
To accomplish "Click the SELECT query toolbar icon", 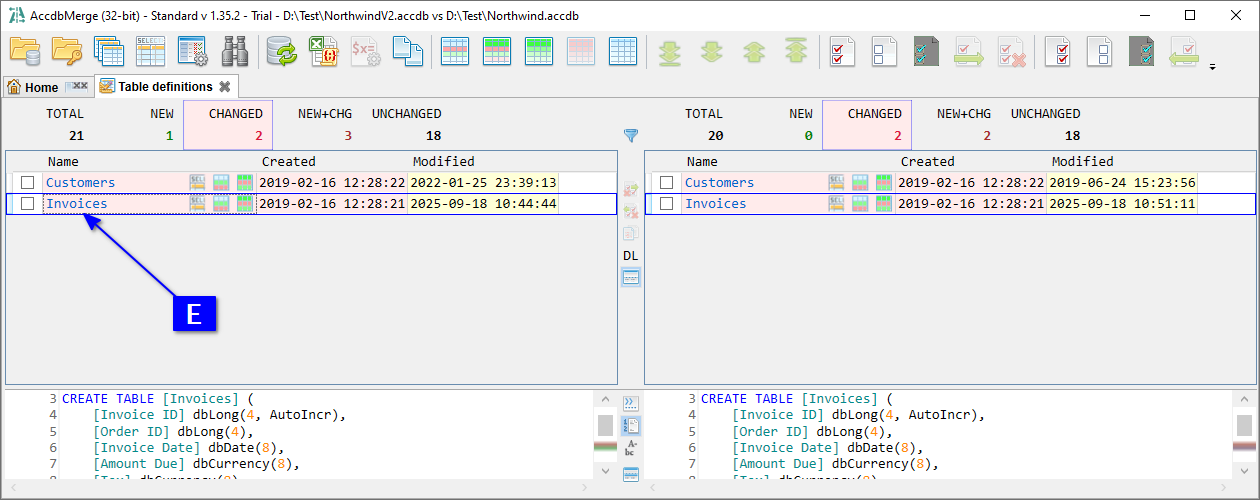I will [150, 50].
